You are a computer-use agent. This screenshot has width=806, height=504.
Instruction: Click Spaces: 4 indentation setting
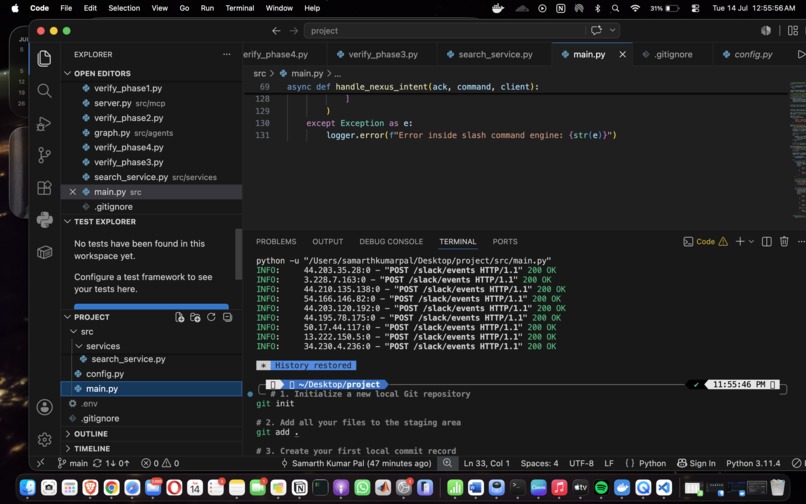pos(539,463)
